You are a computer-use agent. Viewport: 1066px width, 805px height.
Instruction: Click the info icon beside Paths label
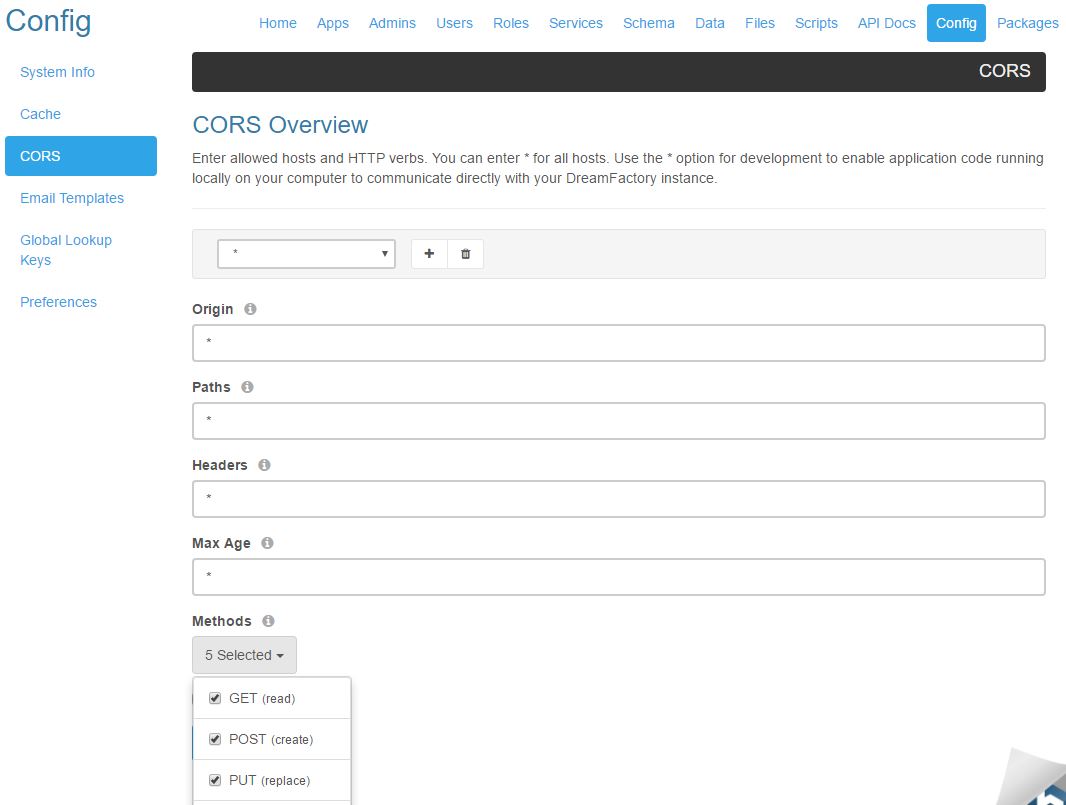(247, 387)
